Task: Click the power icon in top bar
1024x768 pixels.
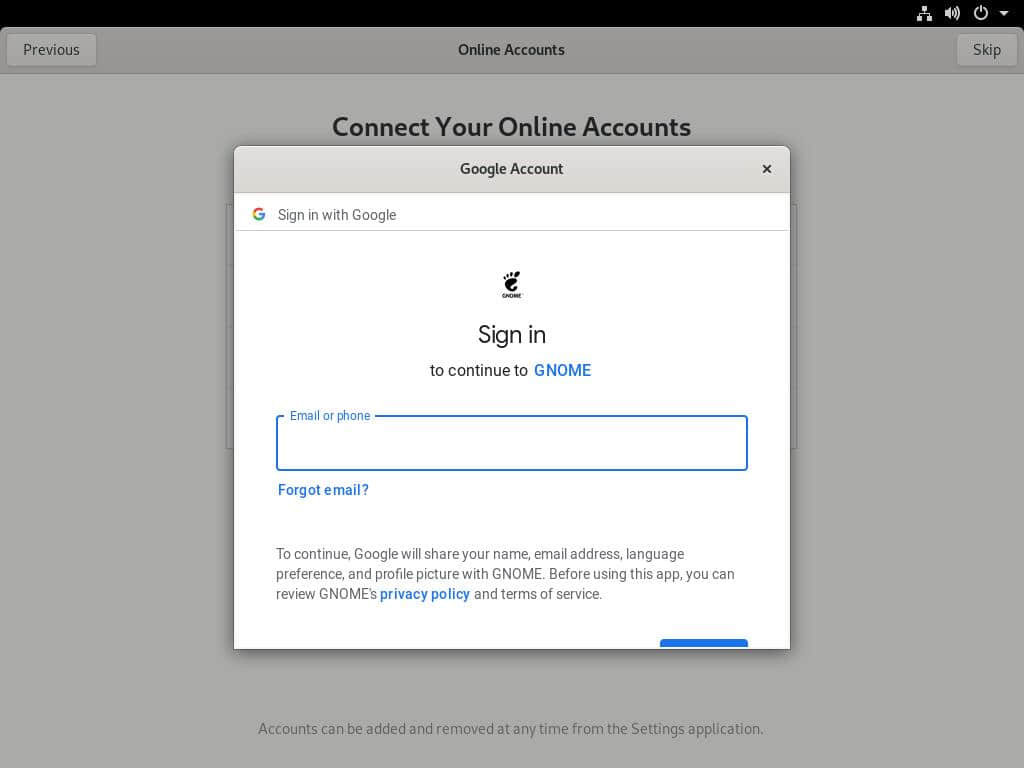Action: point(980,13)
